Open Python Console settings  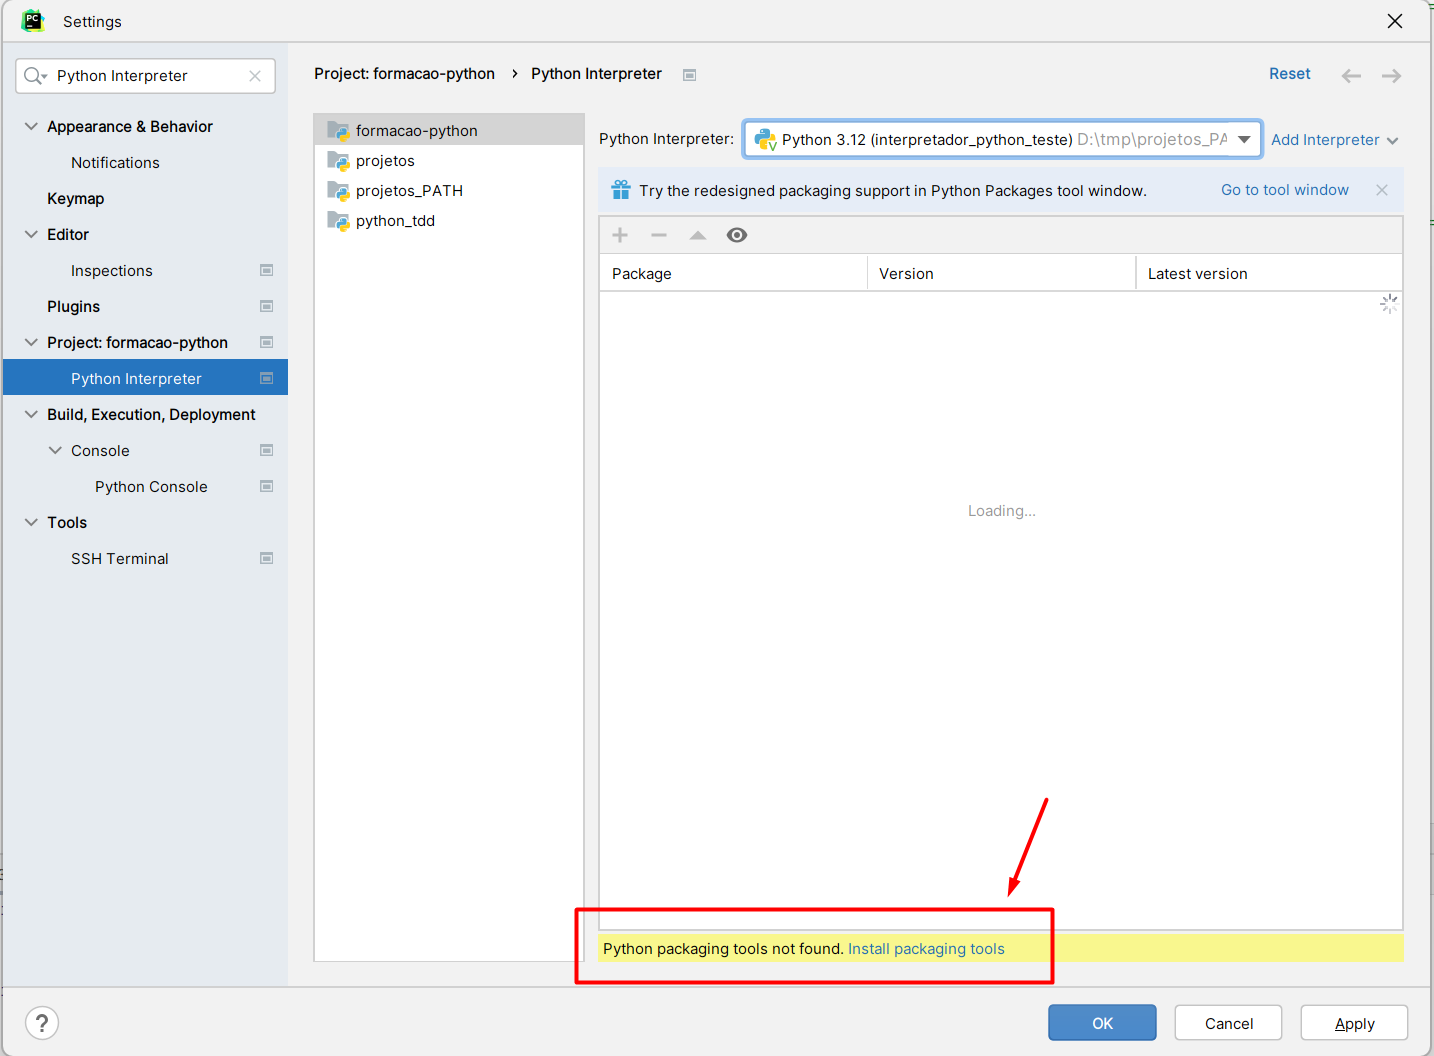(151, 486)
